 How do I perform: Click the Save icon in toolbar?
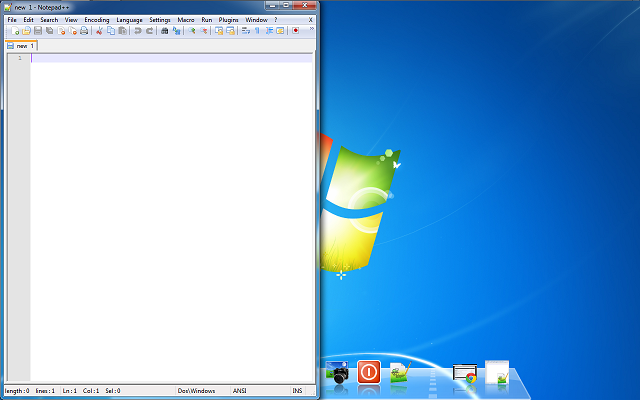coord(37,31)
